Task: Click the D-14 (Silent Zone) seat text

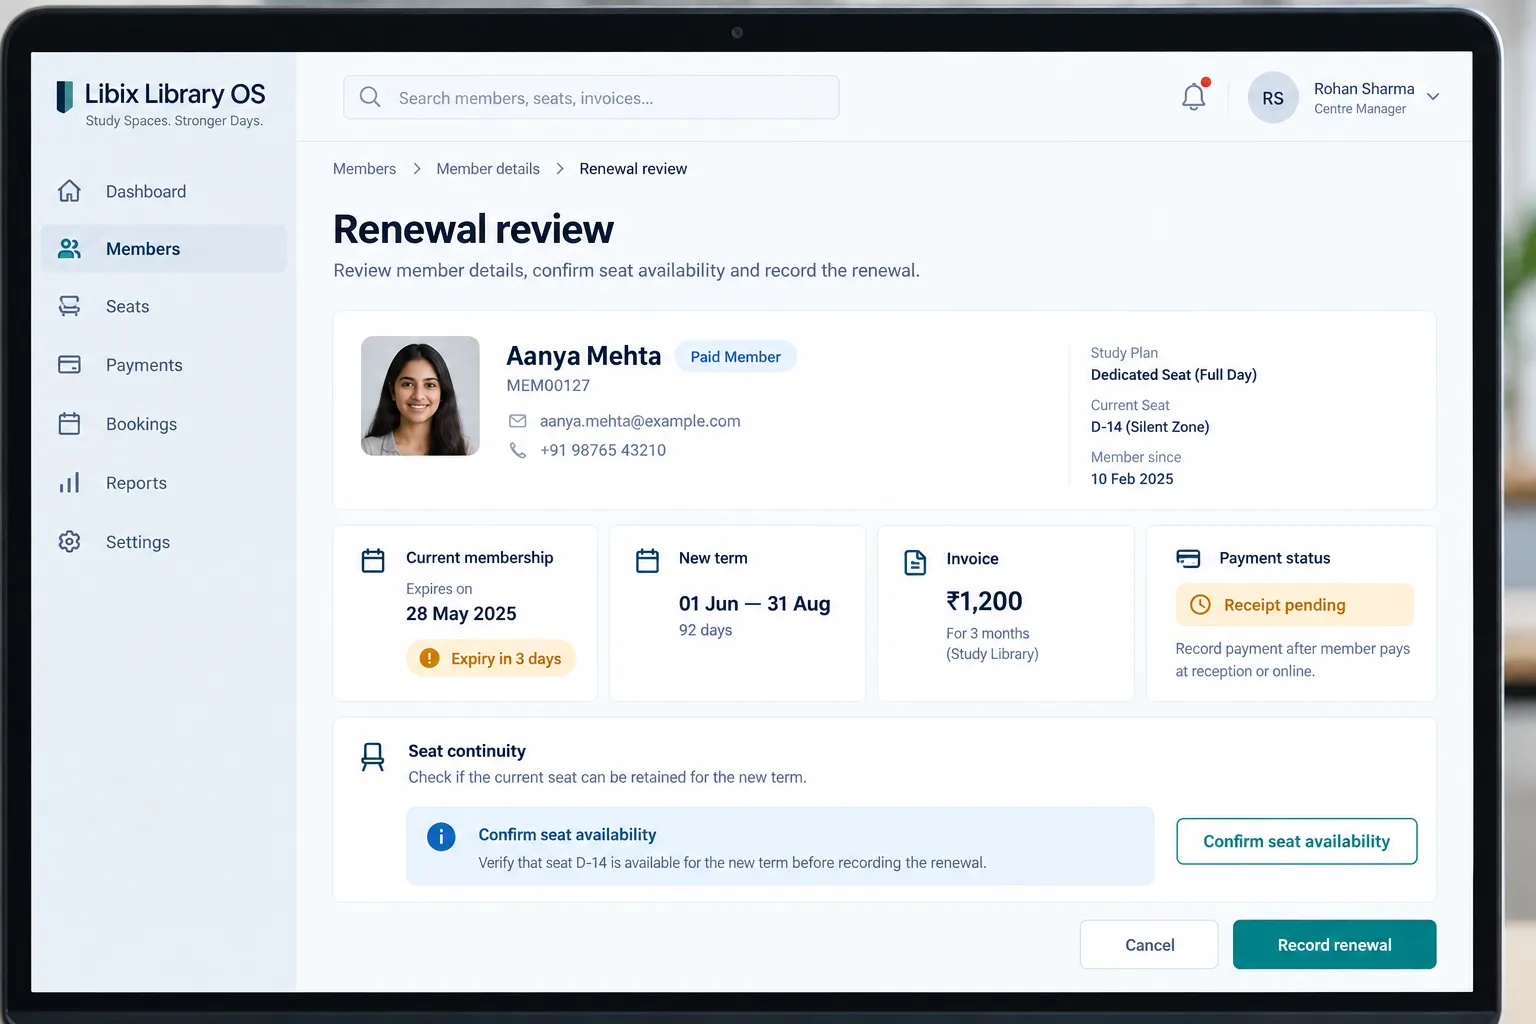Action: click(x=1150, y=427)
